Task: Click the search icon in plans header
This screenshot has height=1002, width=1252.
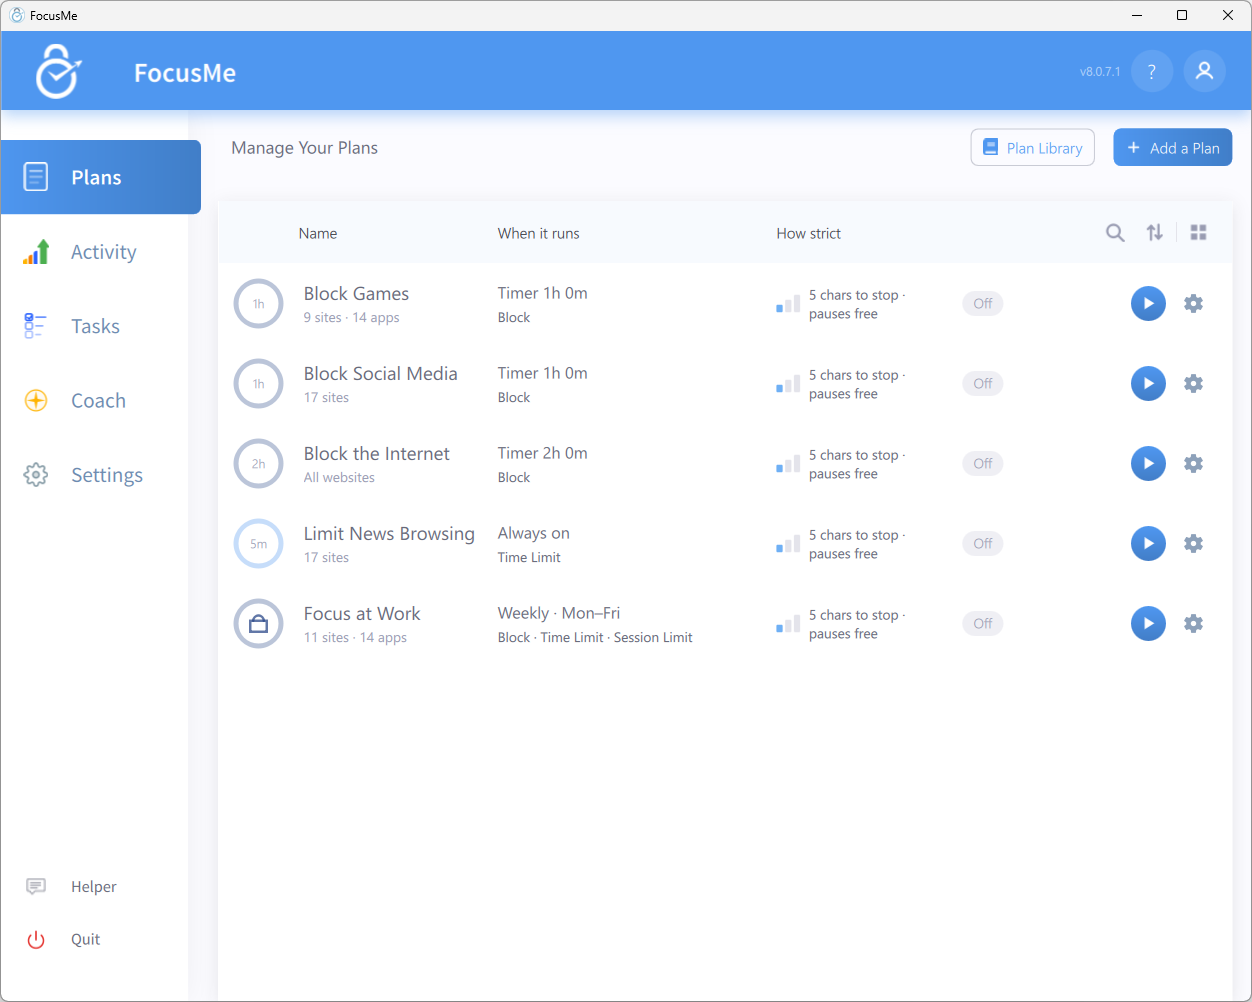Action: coord(1115,233)
